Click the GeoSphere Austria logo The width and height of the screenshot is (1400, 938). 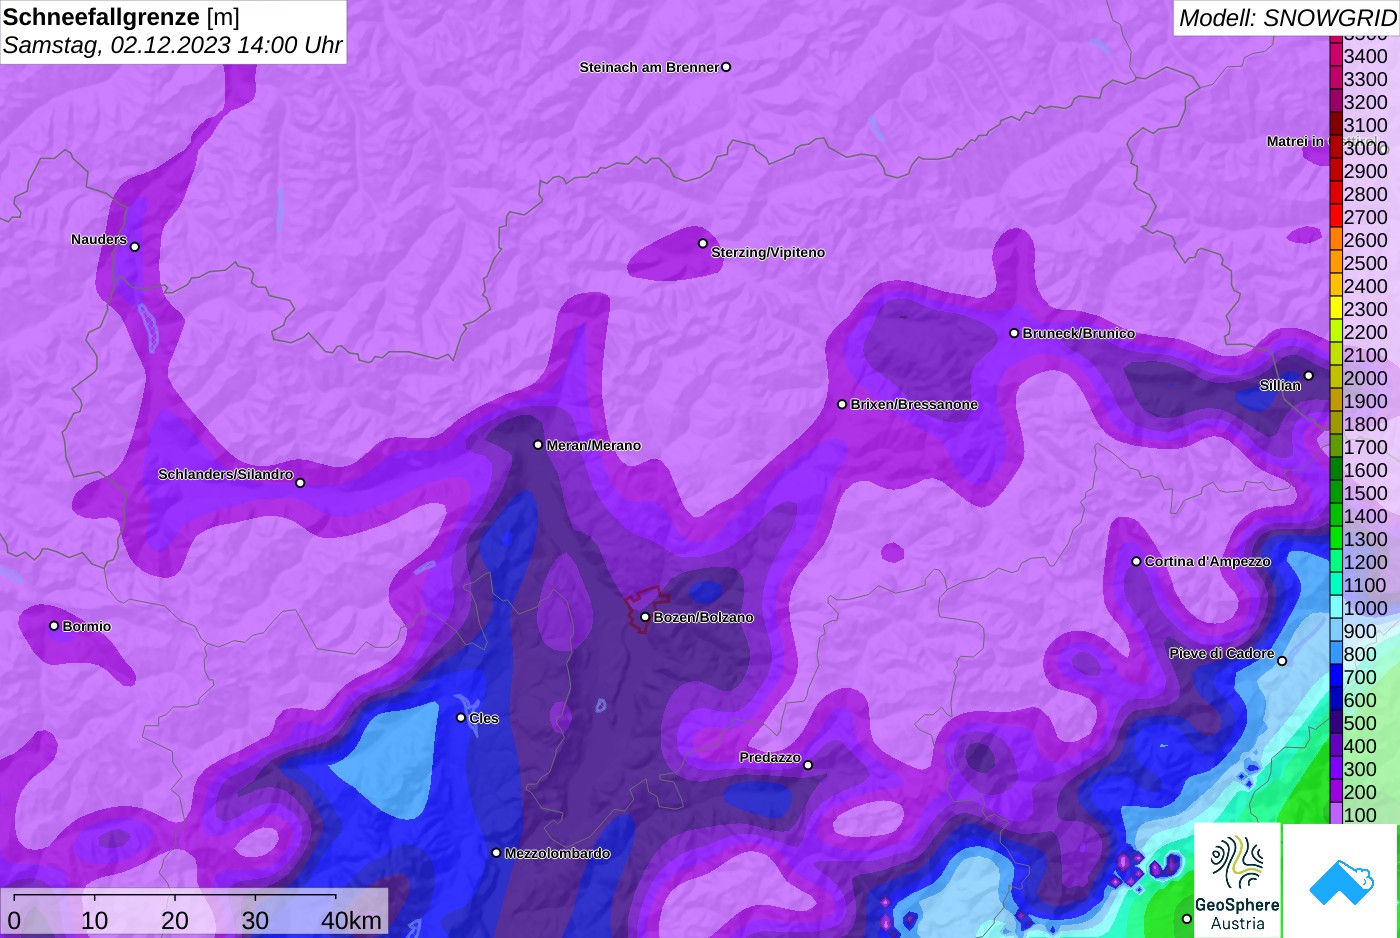(x=1237, y=881)
